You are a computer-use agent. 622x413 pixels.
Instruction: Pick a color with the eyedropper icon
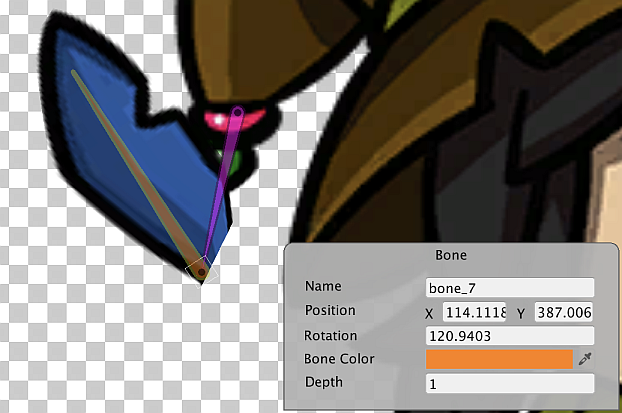(x=586, y=359)
